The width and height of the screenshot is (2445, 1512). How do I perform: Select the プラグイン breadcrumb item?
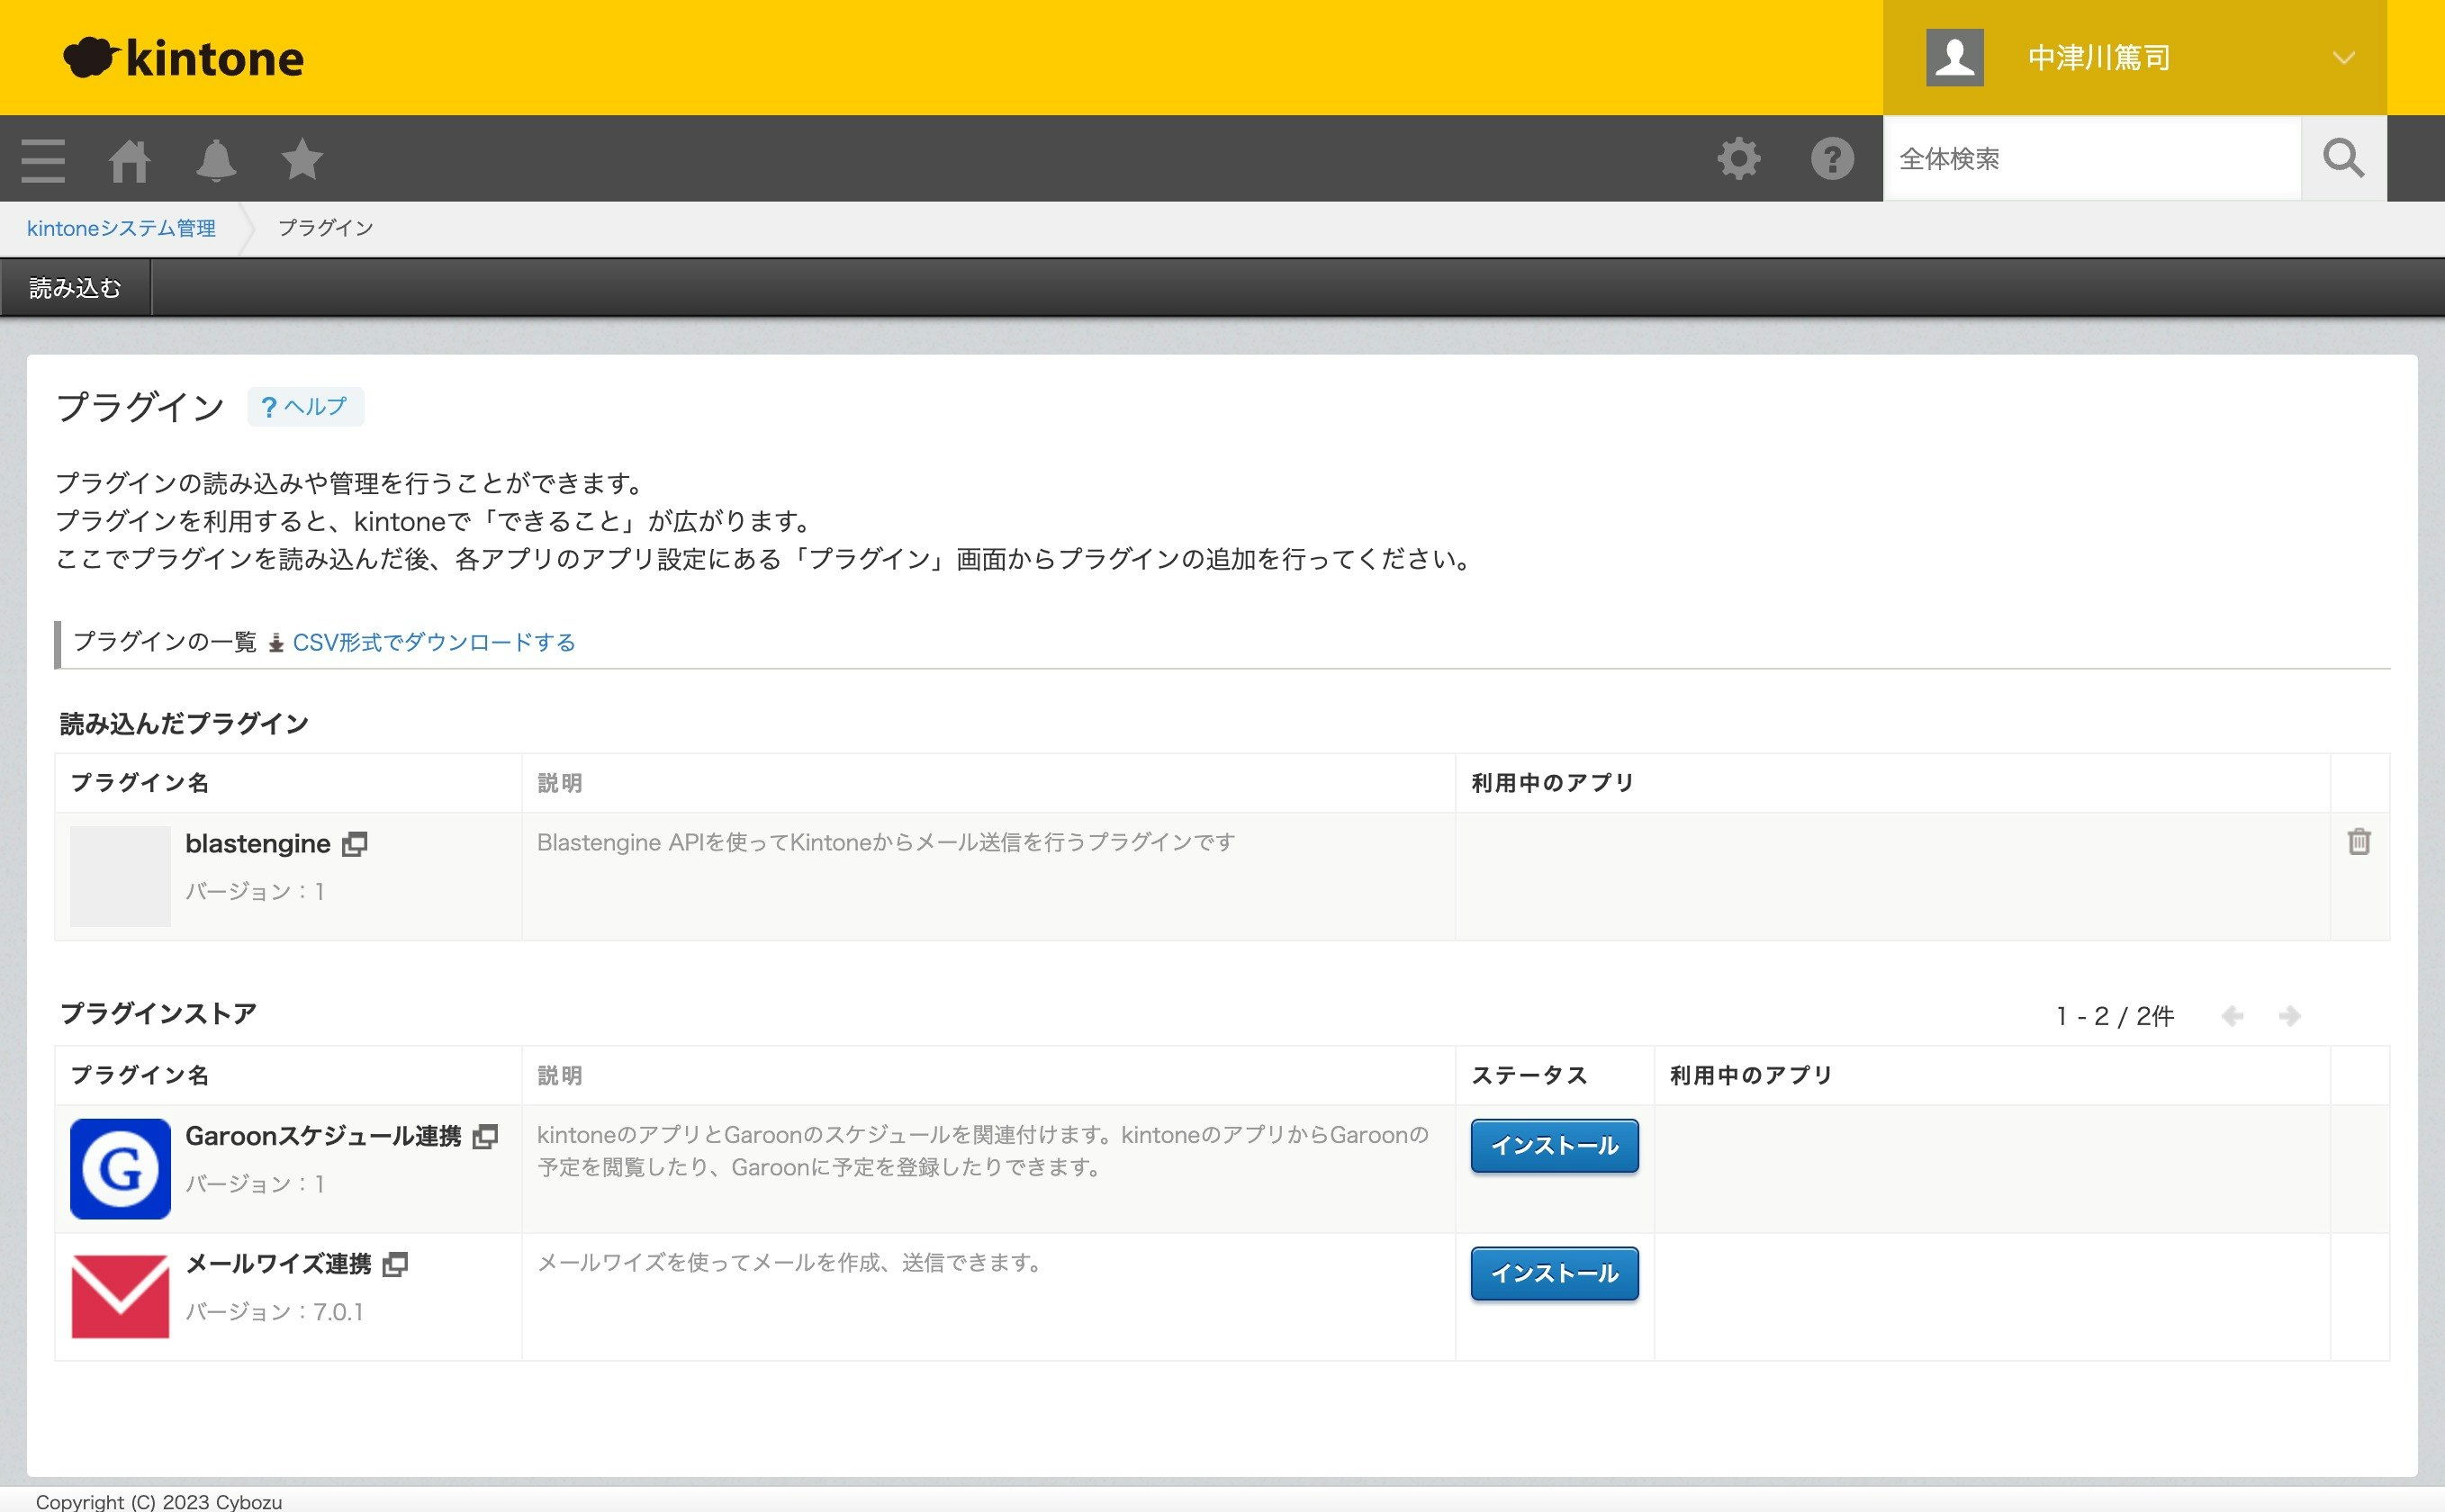tap(325, 227)
